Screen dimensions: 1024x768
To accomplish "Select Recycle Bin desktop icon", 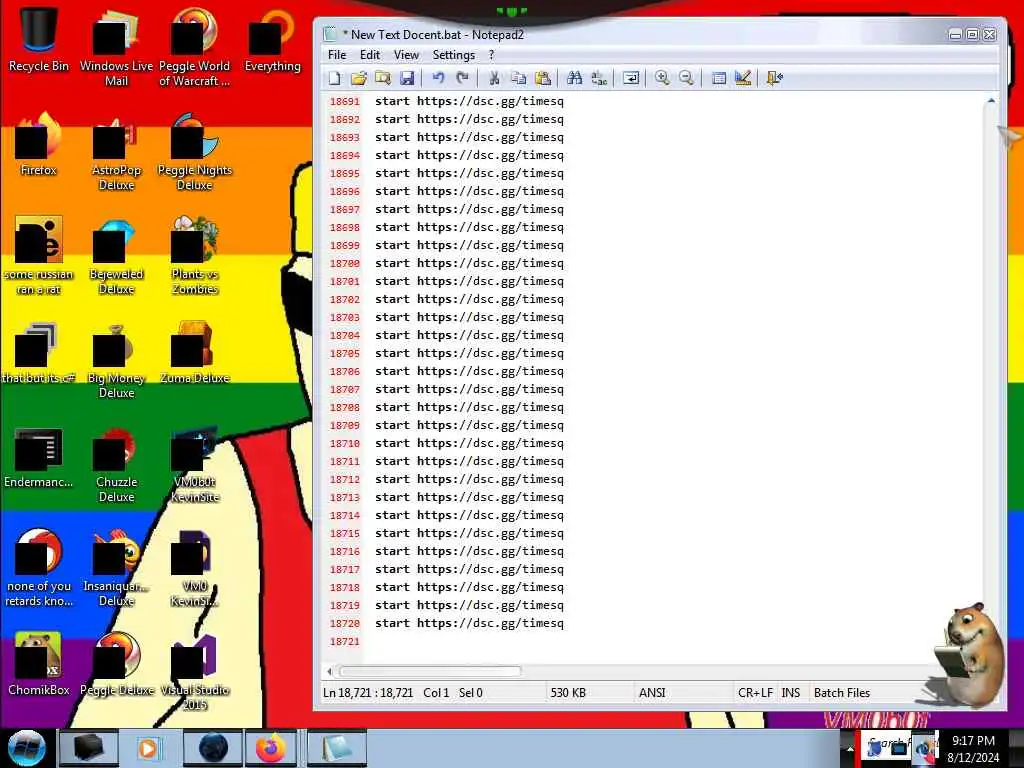I will pyautogui.click(x=39, y=39).
